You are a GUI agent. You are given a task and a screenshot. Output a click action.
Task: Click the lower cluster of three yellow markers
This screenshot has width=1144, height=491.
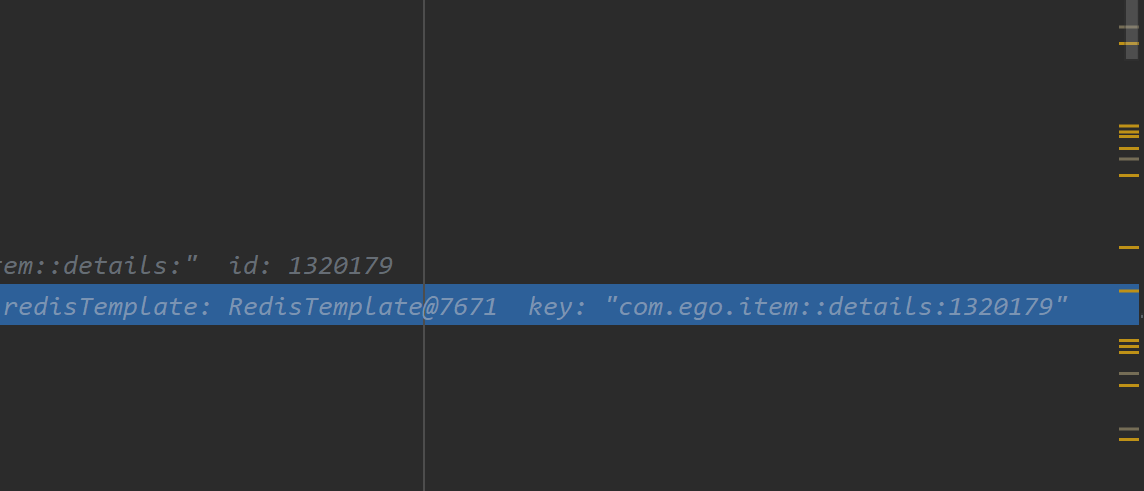point(1129,346)
